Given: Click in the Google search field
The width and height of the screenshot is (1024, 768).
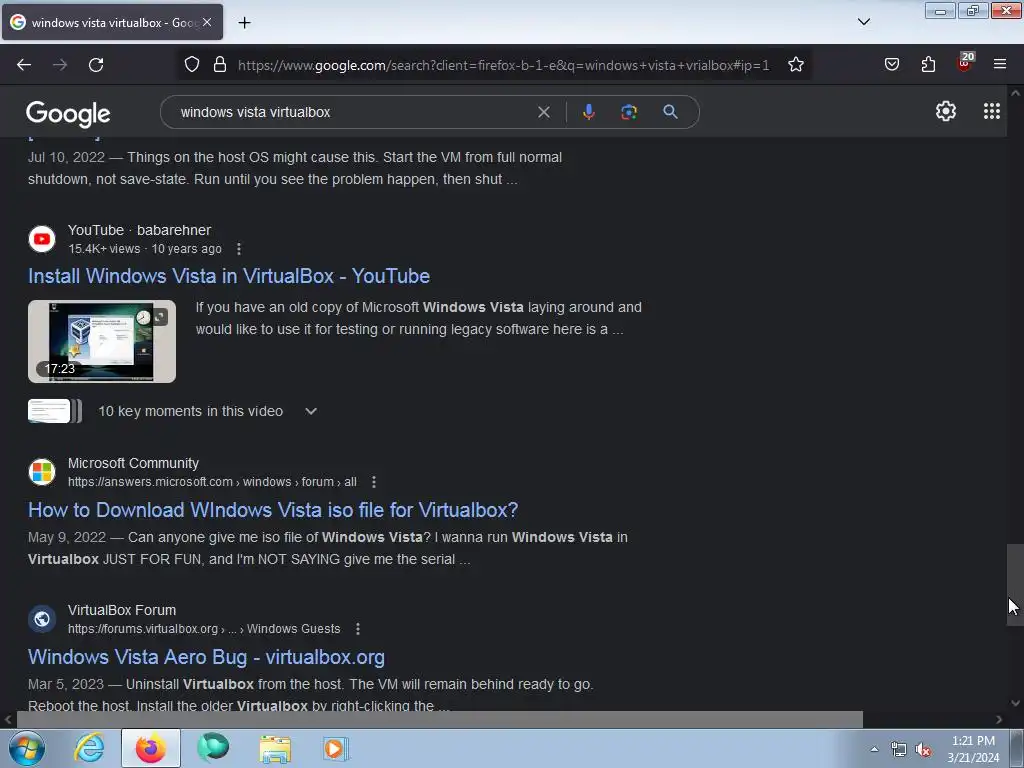Looking at the screenshot, I should click(353, 112).
